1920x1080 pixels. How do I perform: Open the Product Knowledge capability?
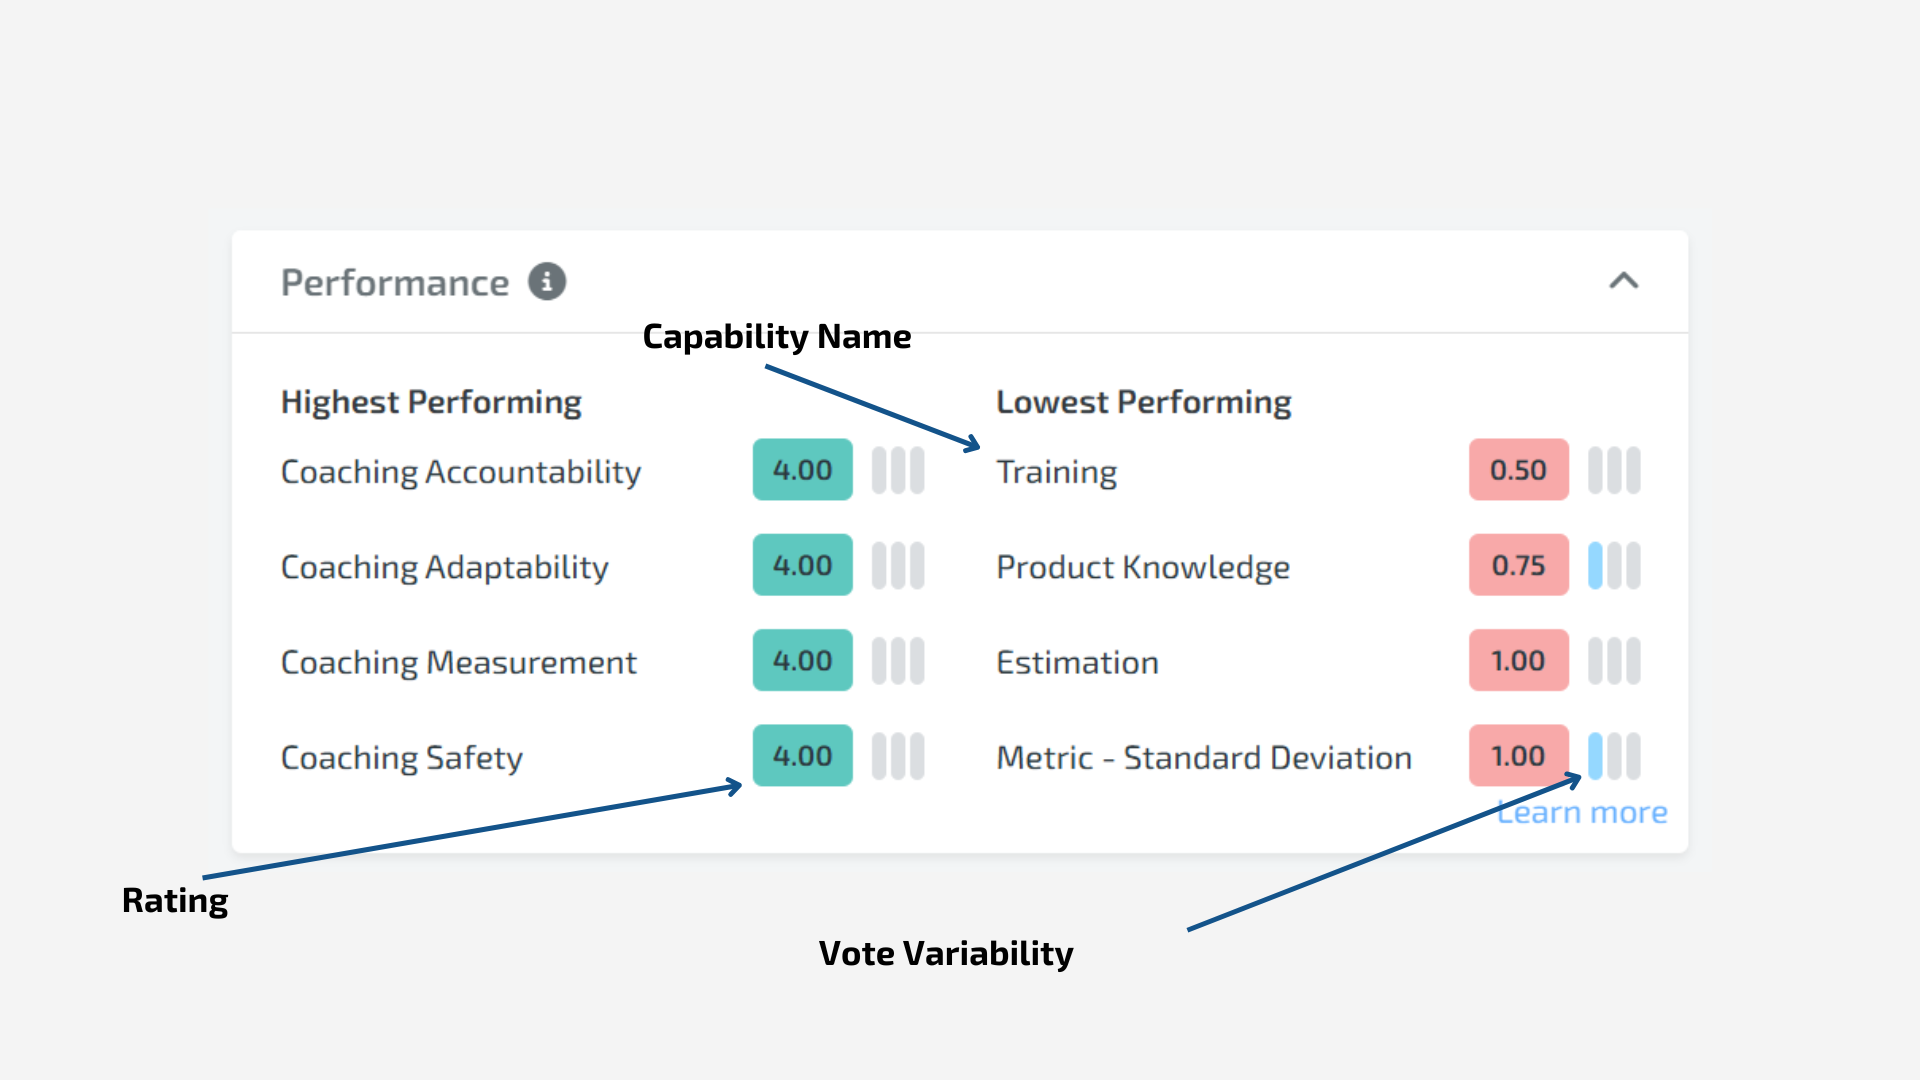[1143, 567]
